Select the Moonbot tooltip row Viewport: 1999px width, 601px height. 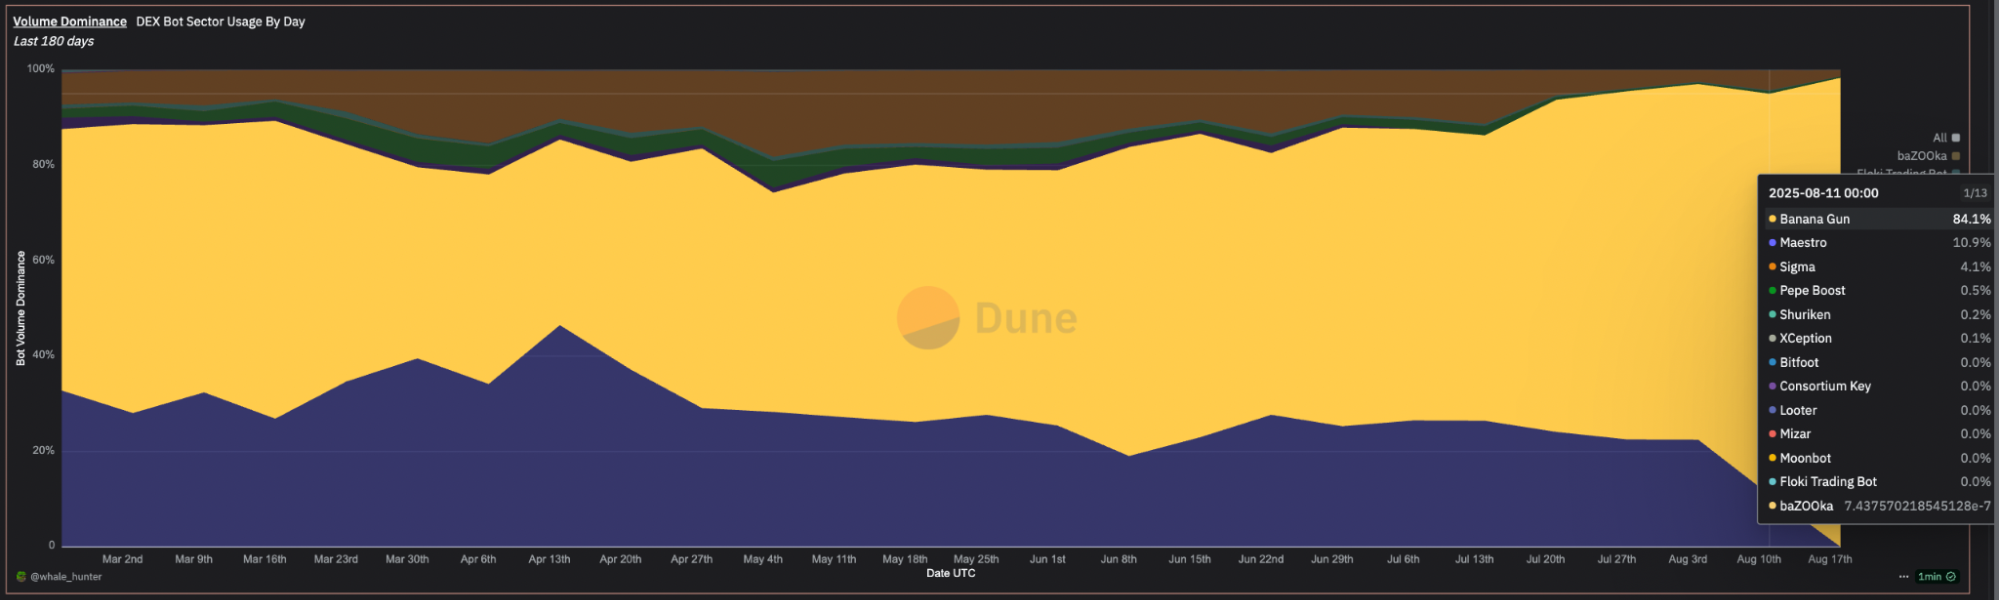(1878, 458)
